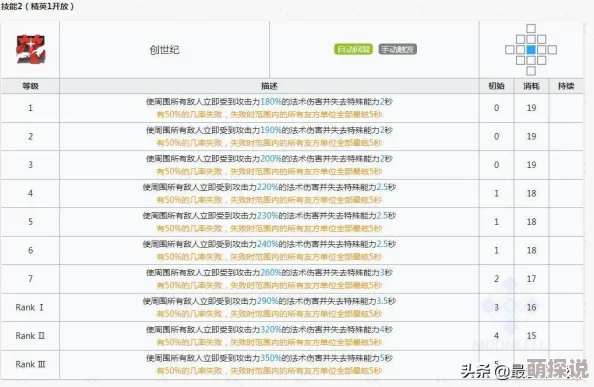Click level 2 cell
The image size is (594, 387).
pos(30,136)
